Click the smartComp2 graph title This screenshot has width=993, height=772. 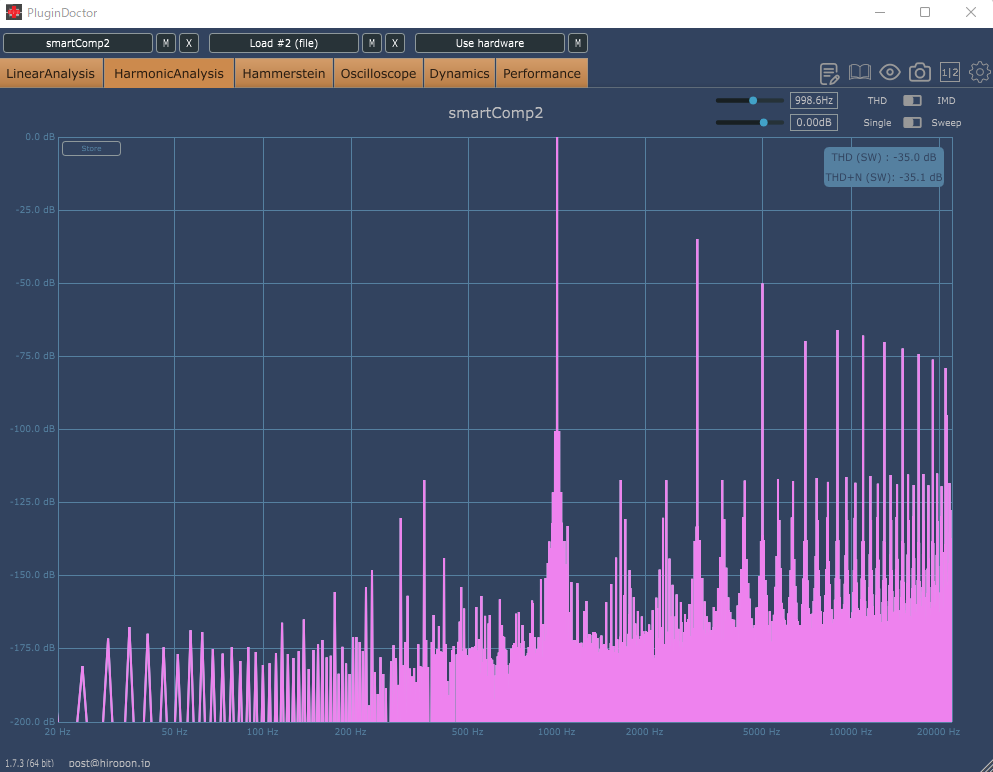coord(496,113)
